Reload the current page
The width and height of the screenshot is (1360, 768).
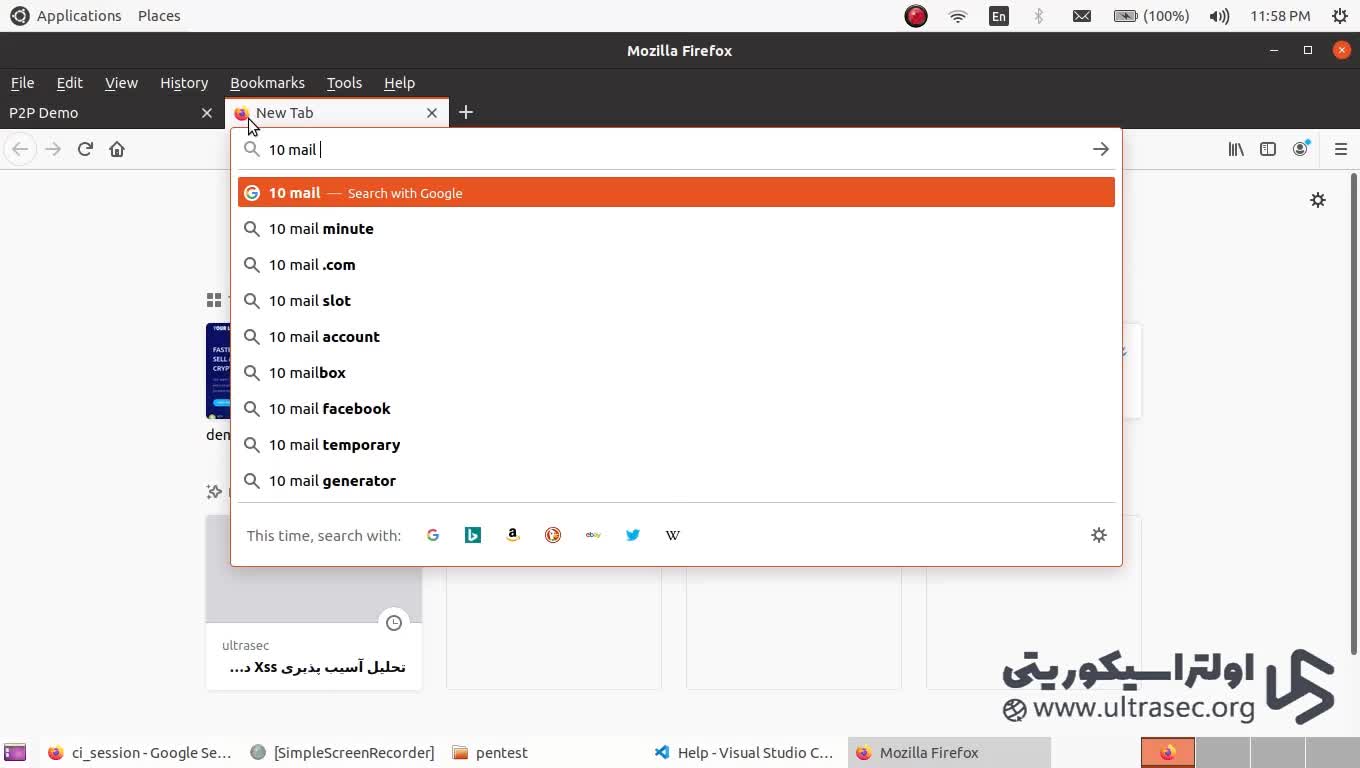point(85,149)
